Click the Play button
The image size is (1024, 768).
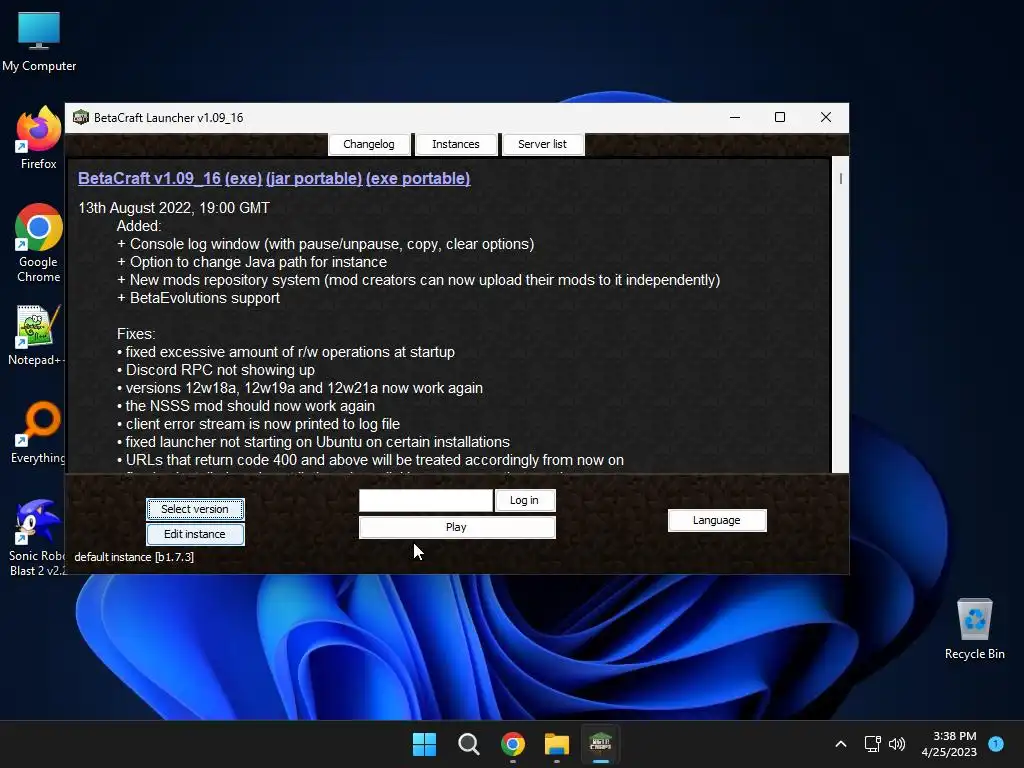tap(457, 527)
